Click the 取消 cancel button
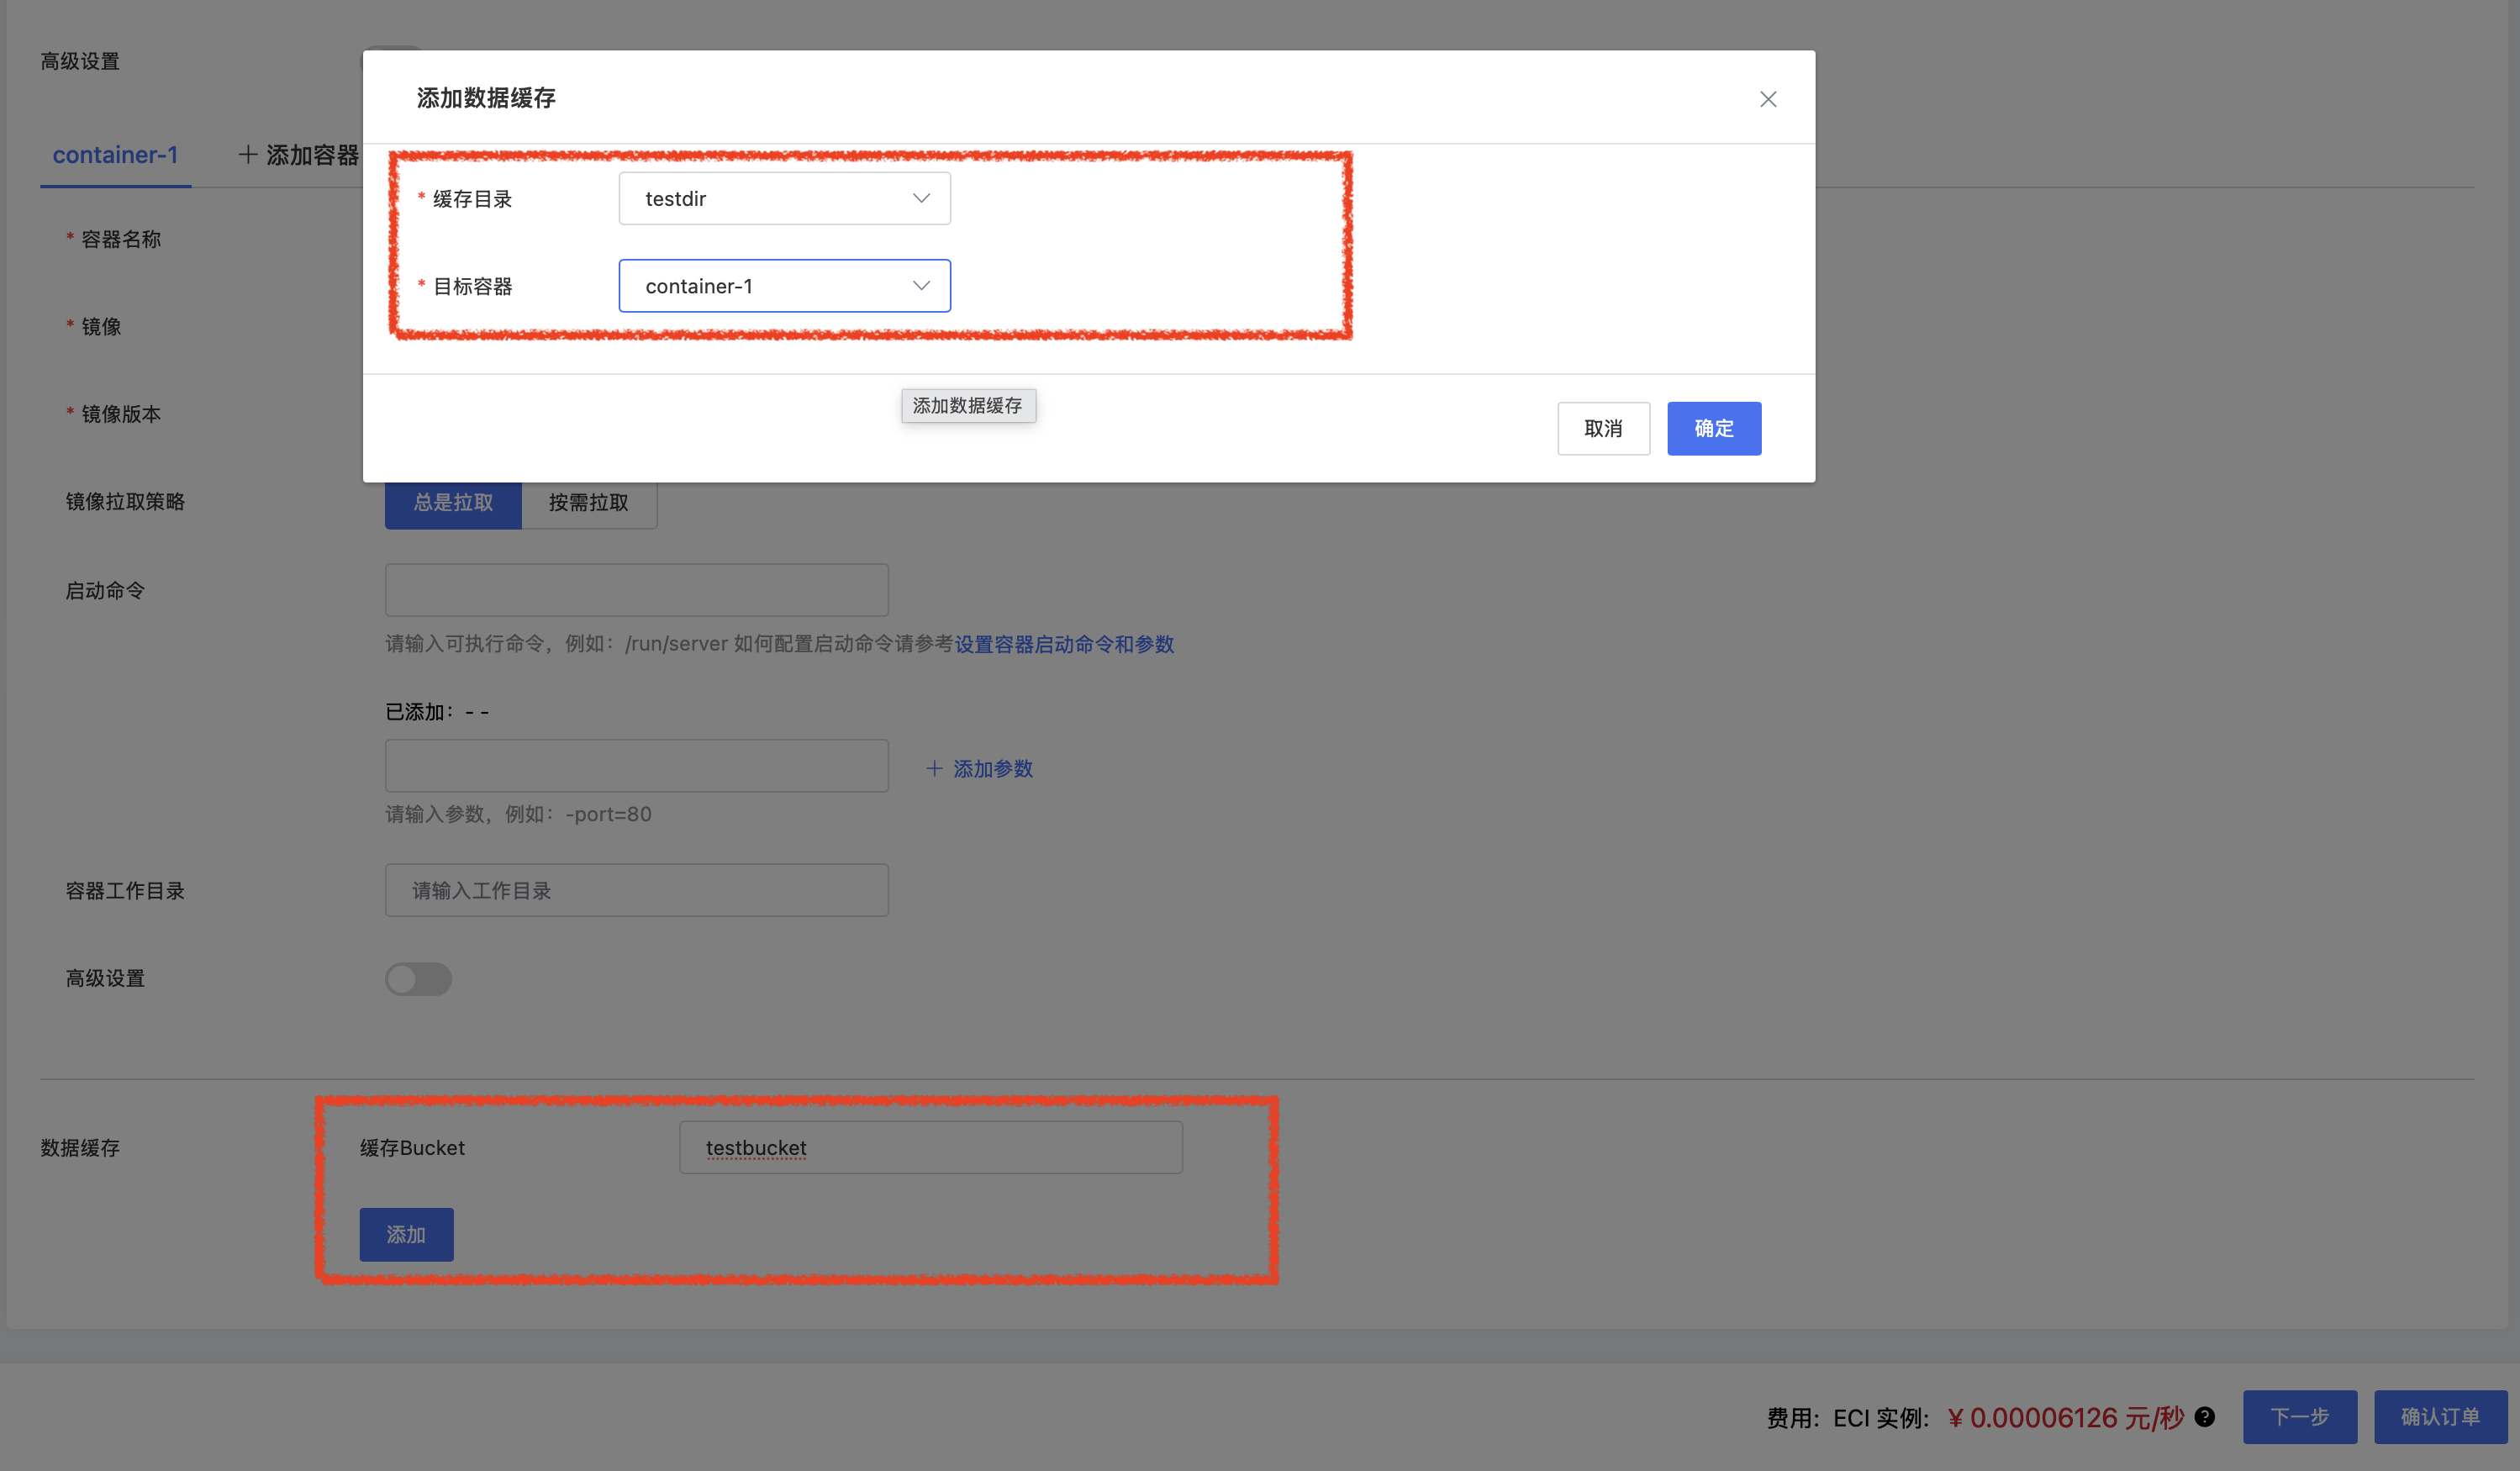2520x1471 pixels. click(1602, 428)
